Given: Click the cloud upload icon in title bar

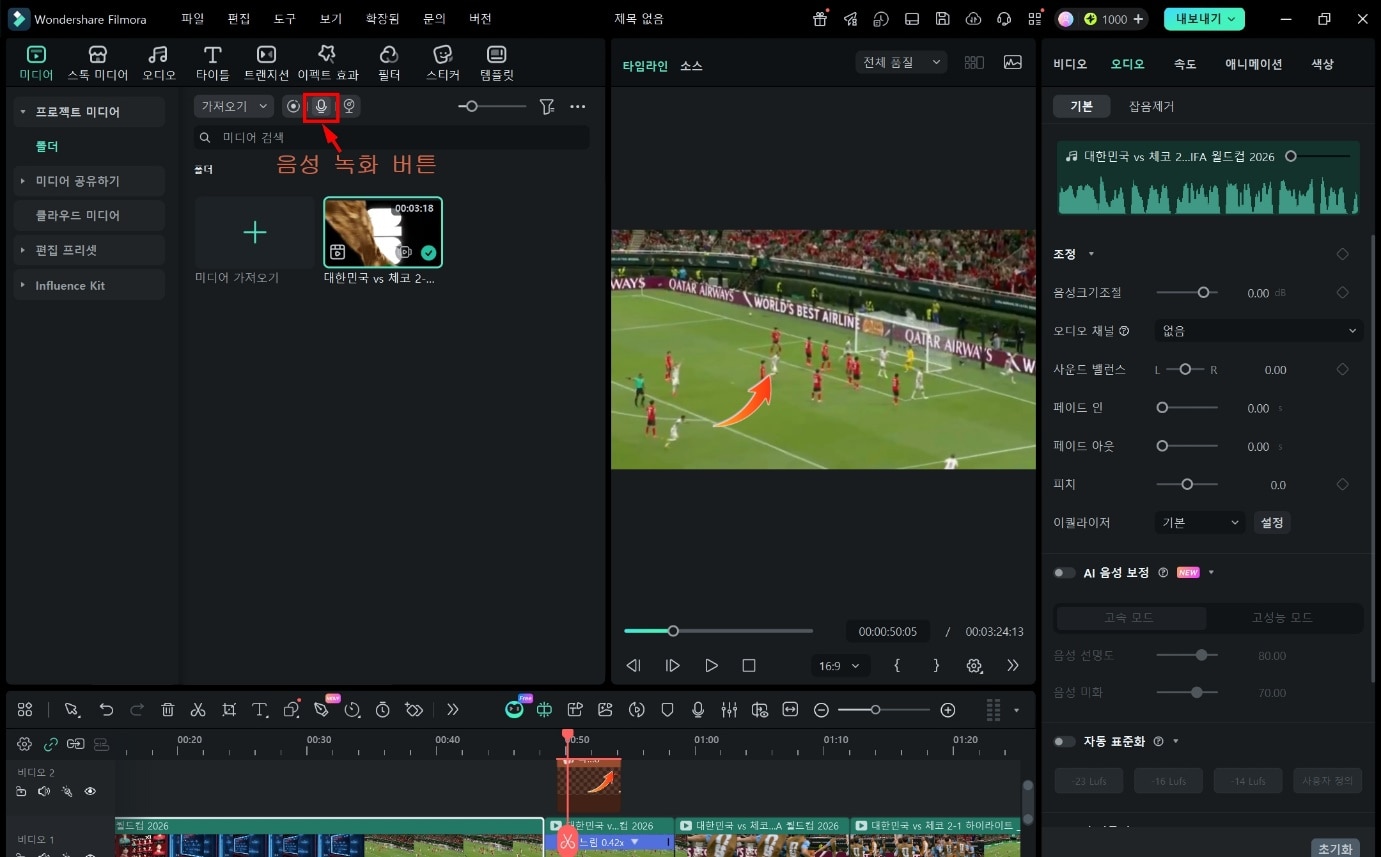Looking at the screenshot, I should [x=973, y=19].
